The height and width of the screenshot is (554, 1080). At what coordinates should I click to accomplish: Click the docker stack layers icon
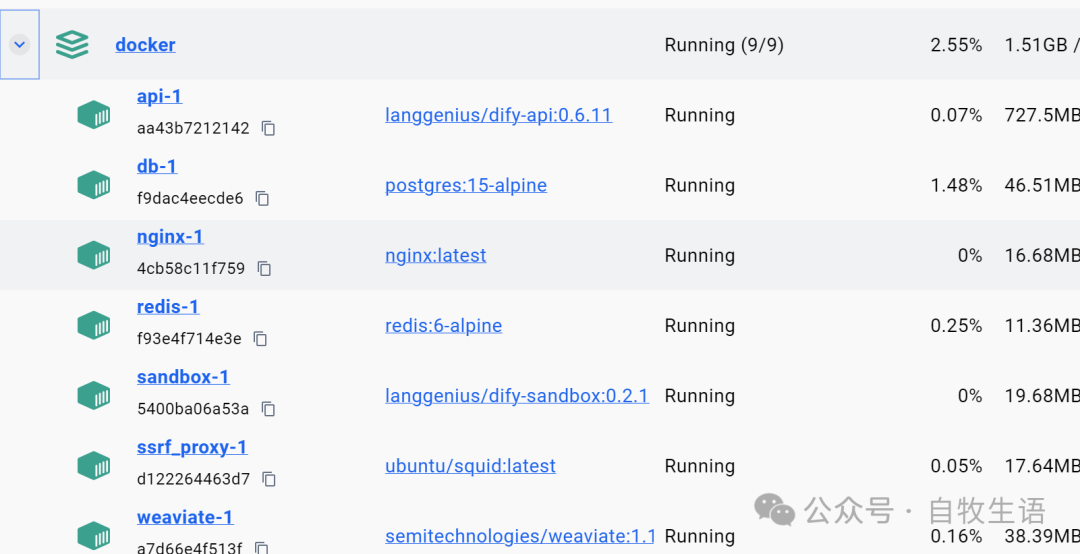(72, 45)
